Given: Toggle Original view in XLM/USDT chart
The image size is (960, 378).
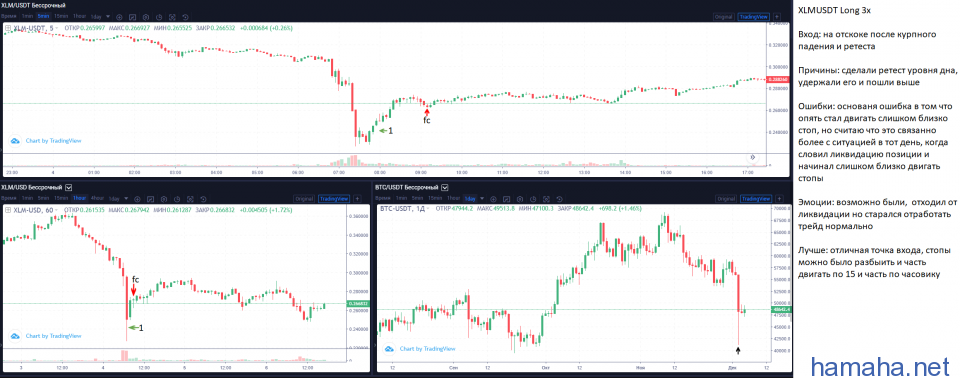Looking at the screenshot, I should tap(724, 17).
